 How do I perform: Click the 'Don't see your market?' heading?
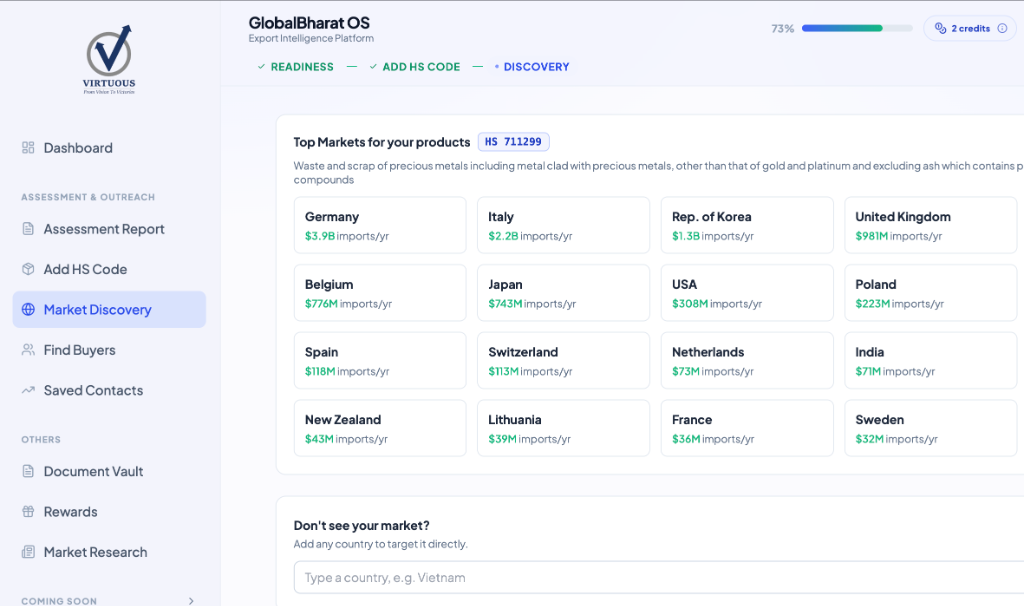point(362,526)
